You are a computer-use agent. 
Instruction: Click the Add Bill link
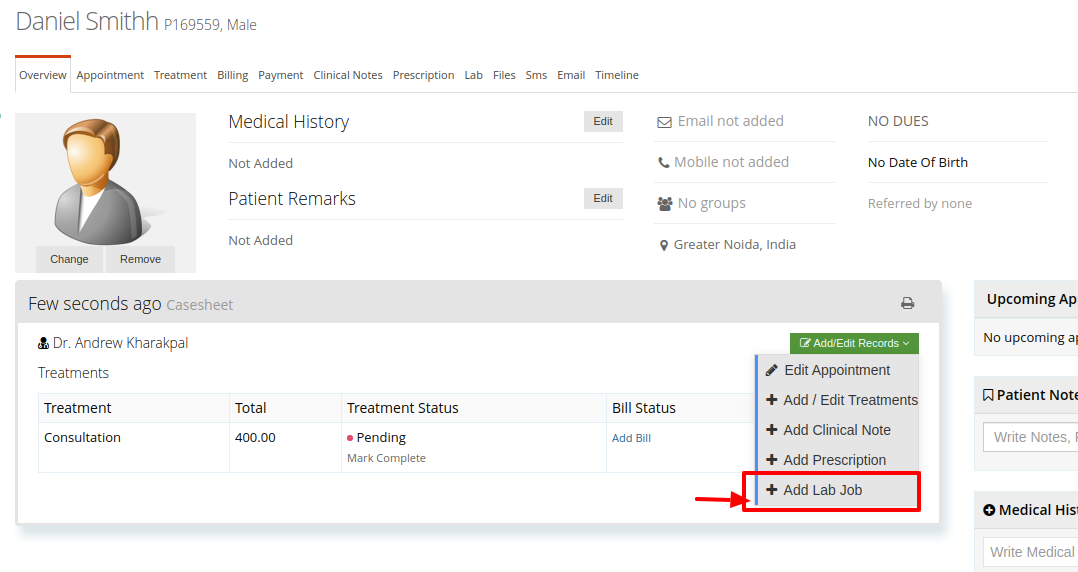click(631, 438)
